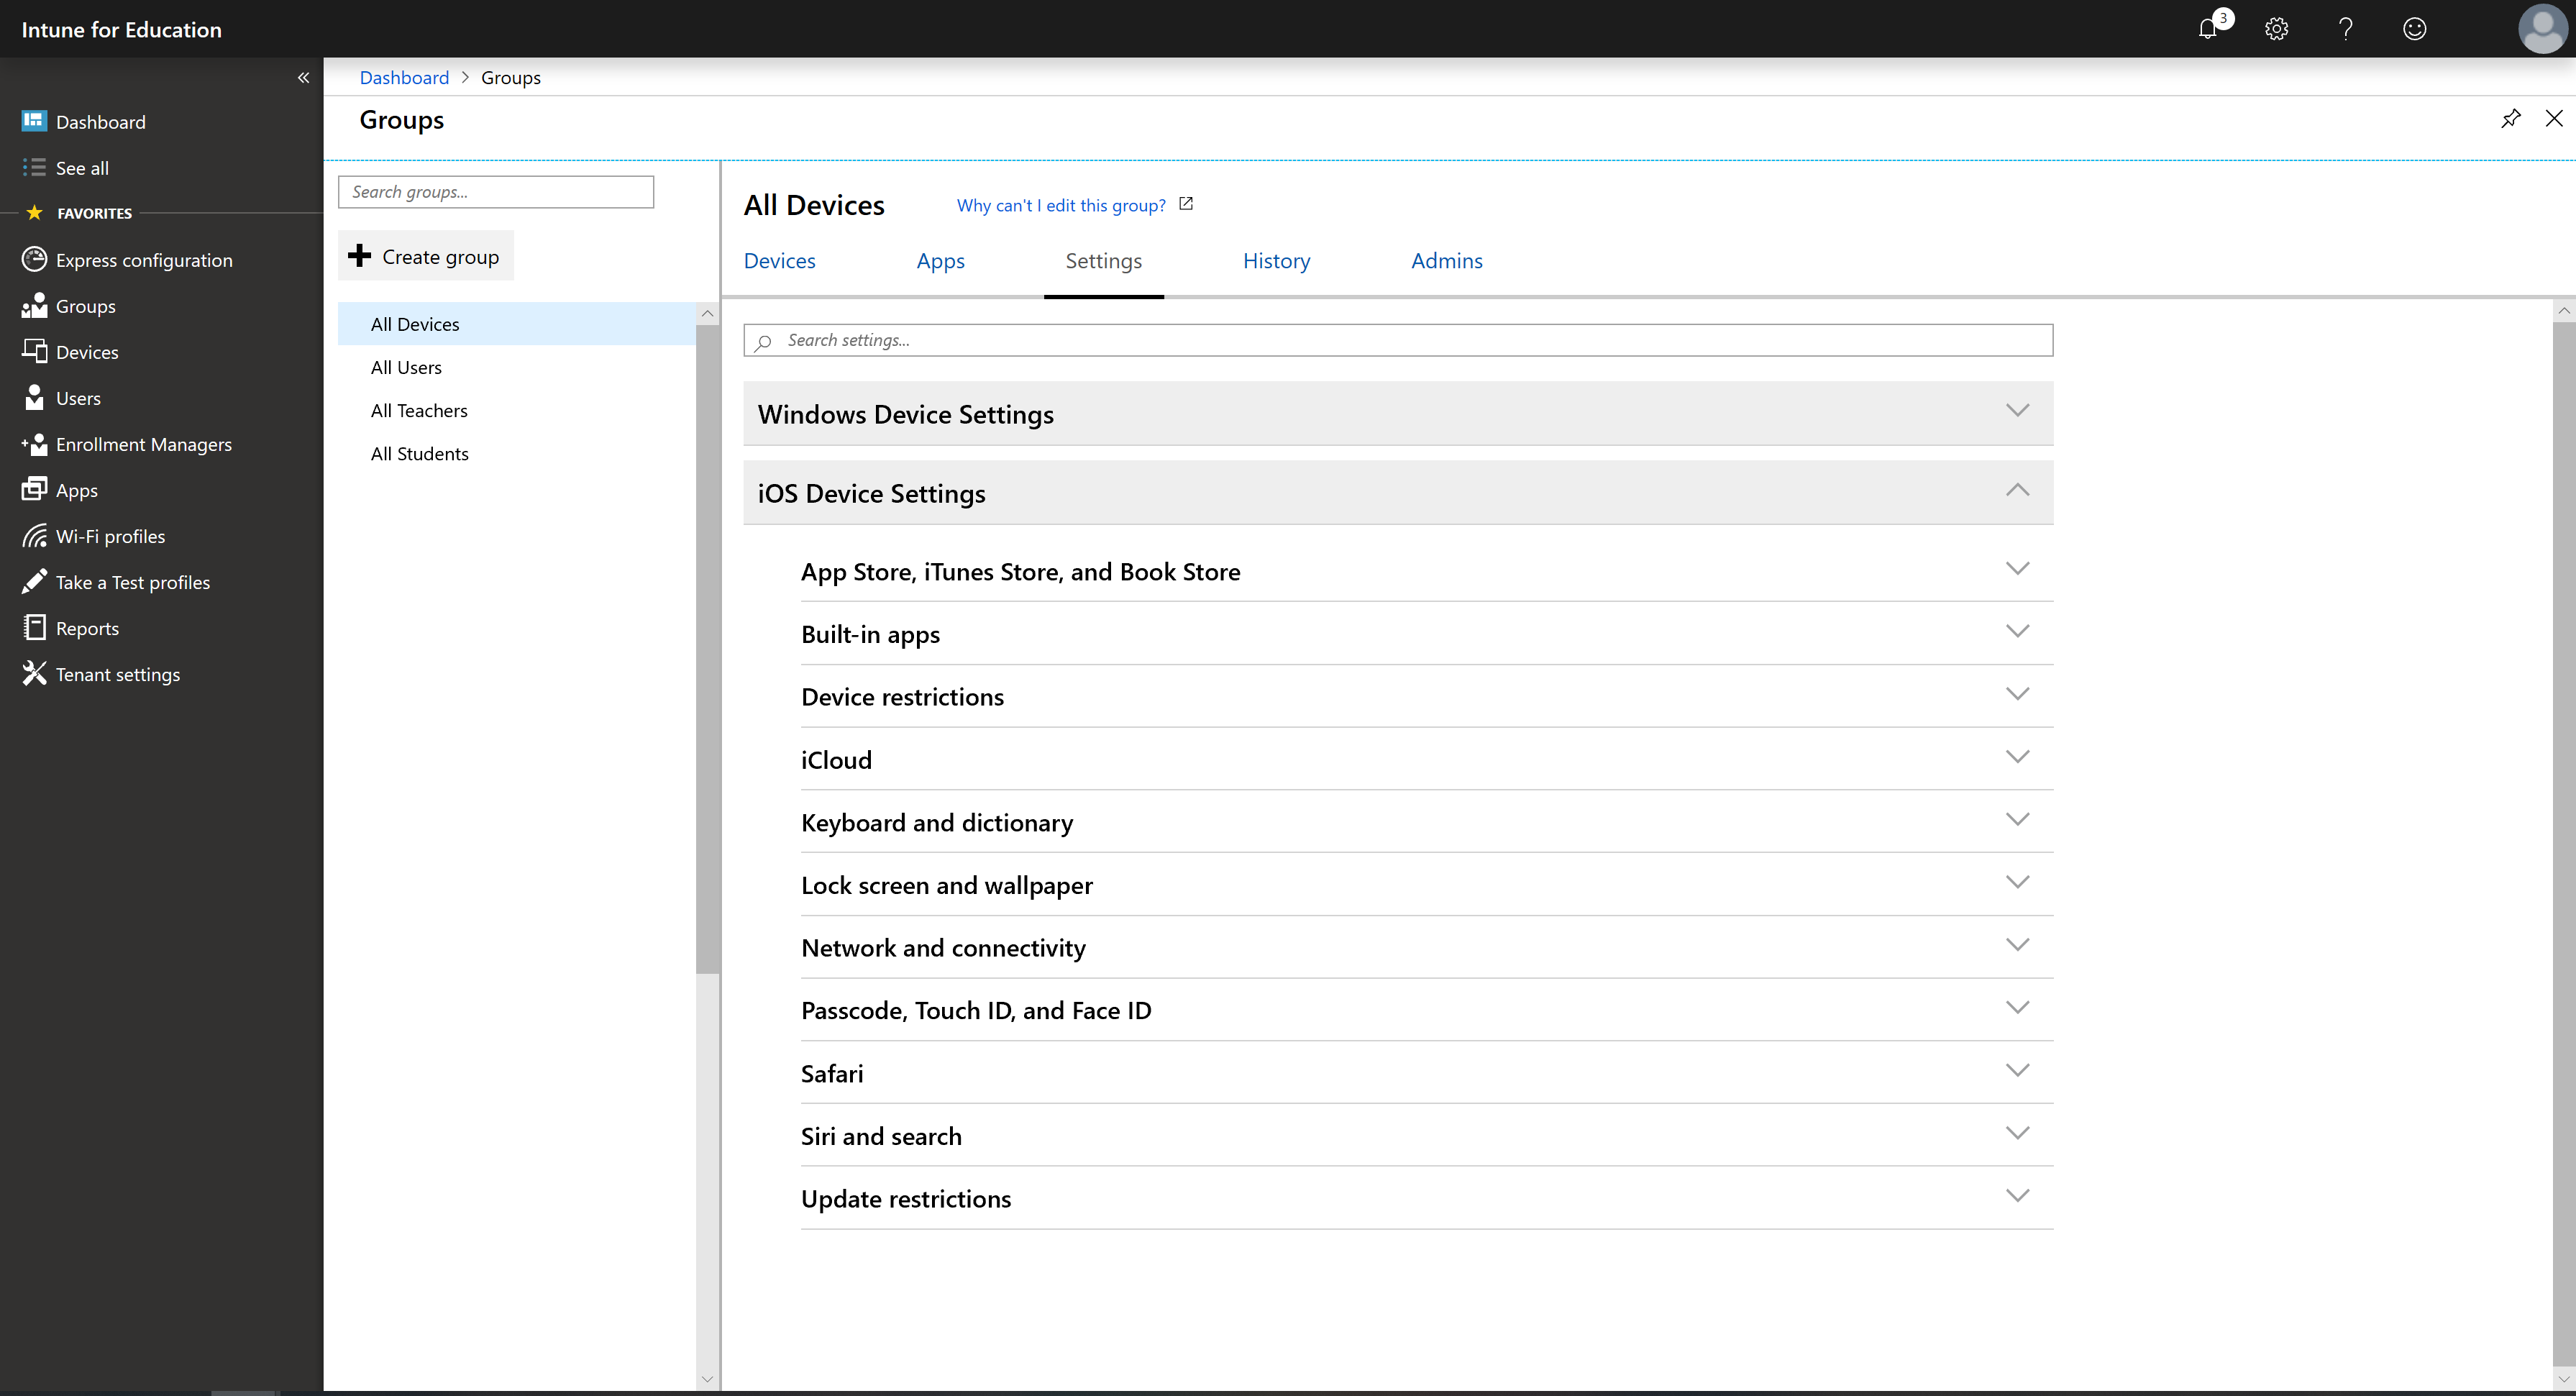Select the Settings tab for All Devices

pos(1103,260)
